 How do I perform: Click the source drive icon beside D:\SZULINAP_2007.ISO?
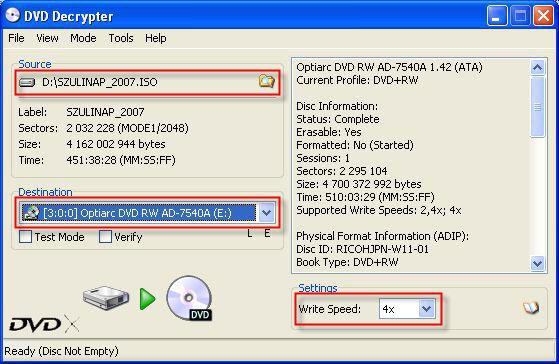pyautogui.click(x=27, y=82)
